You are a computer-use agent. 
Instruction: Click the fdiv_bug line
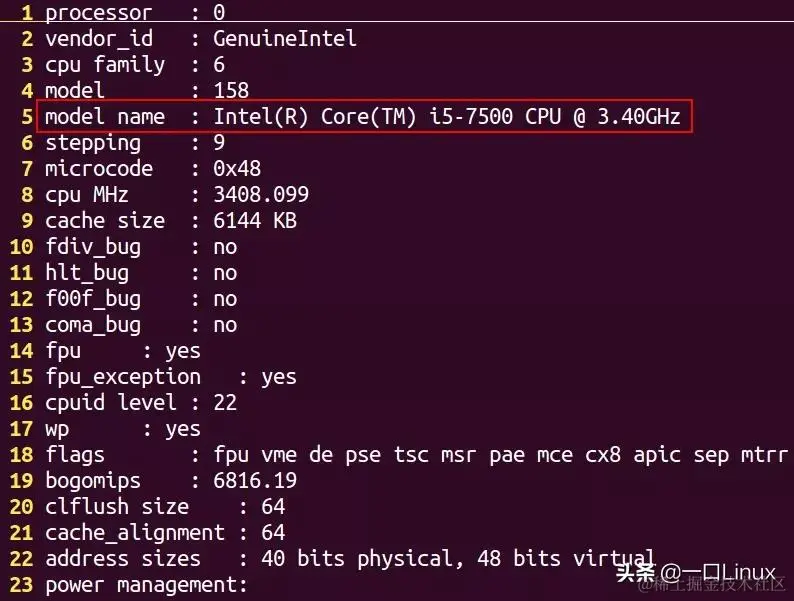(x=141, y=247)
